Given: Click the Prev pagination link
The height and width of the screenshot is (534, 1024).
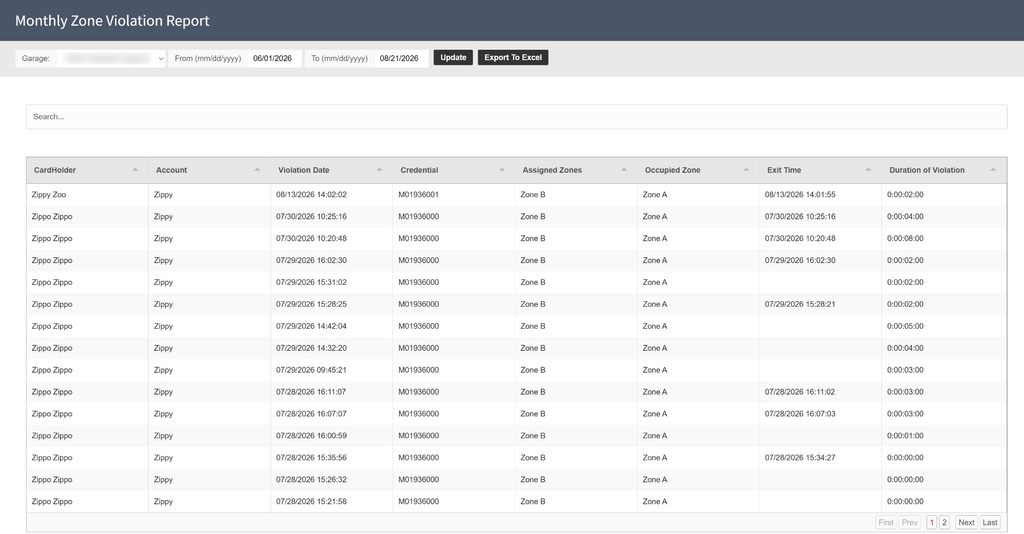Looking at the screenshot, I should coord(910,522).
